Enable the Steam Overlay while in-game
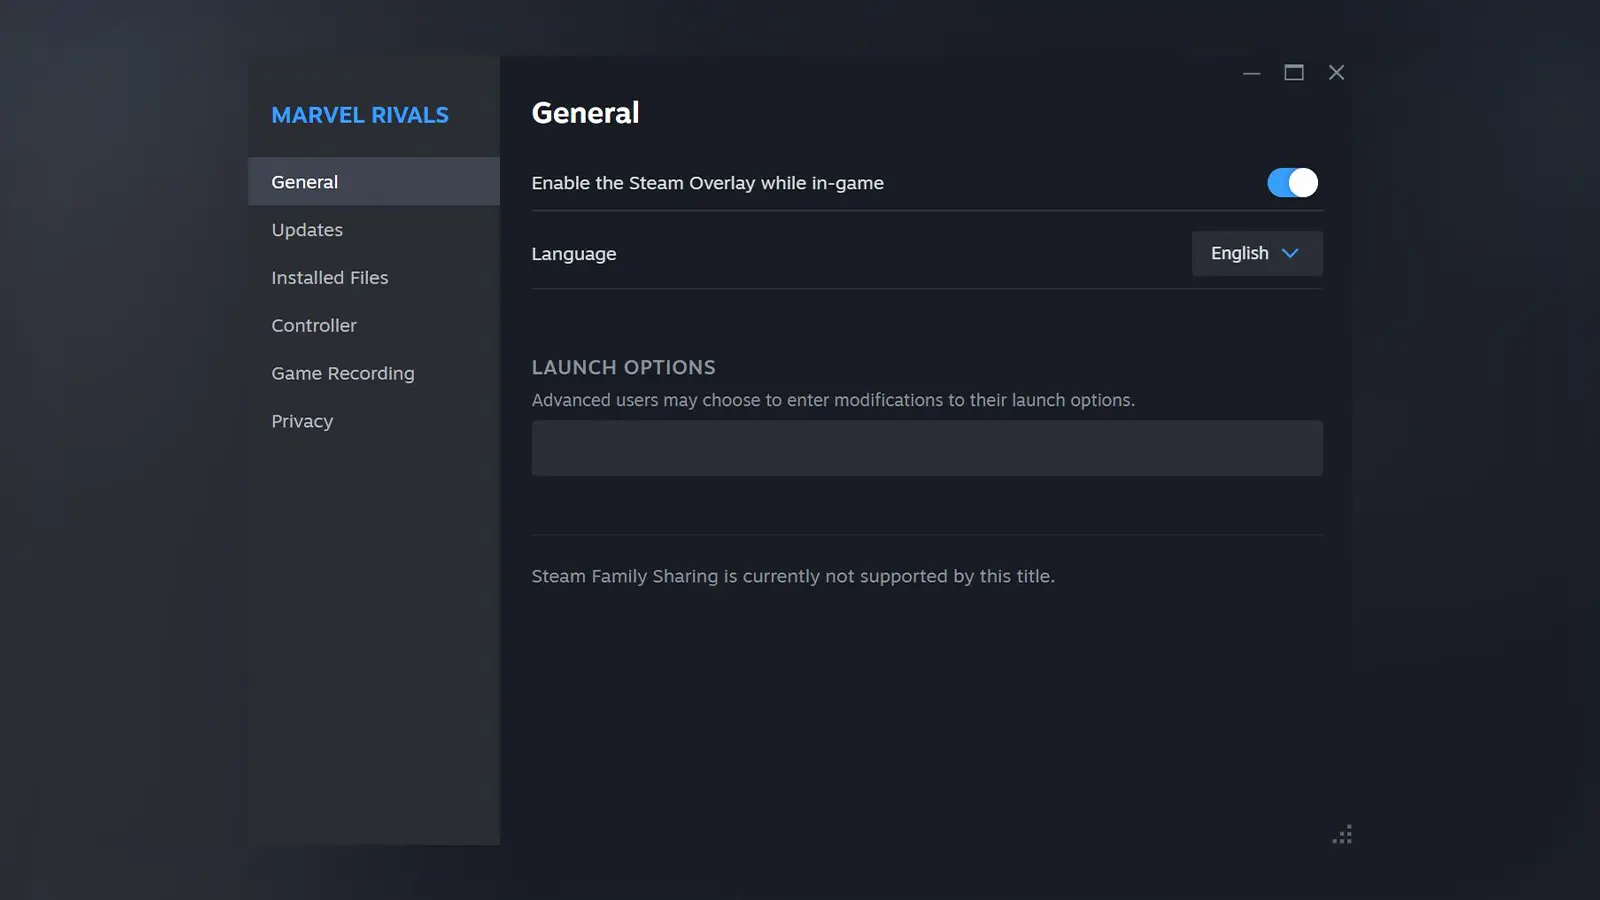1600x900 pixels. pyautogui.click(x=1292, y=182)
